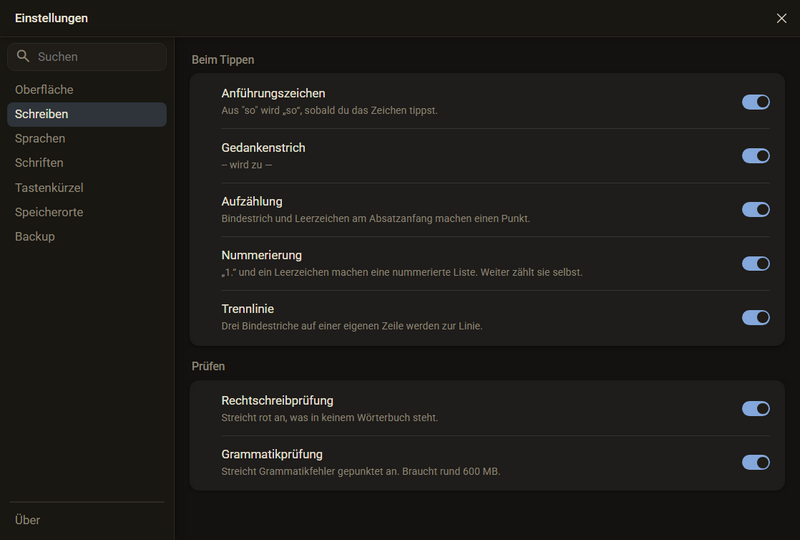Switch to the Backup section
Image resolution: width=800 pixels, height=540 pixels.
tap(87, 236)
